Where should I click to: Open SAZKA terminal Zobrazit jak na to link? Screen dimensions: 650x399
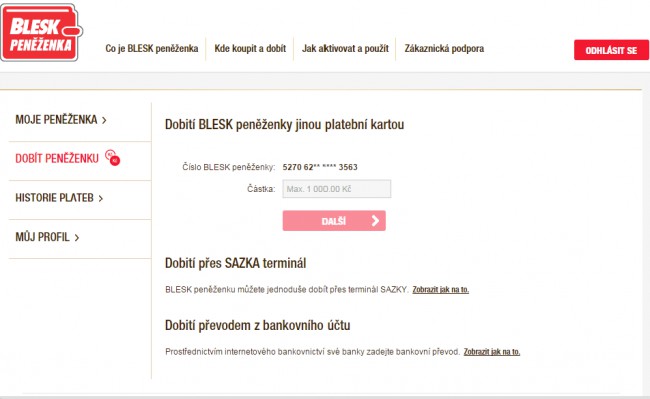[x=441, y=290]
